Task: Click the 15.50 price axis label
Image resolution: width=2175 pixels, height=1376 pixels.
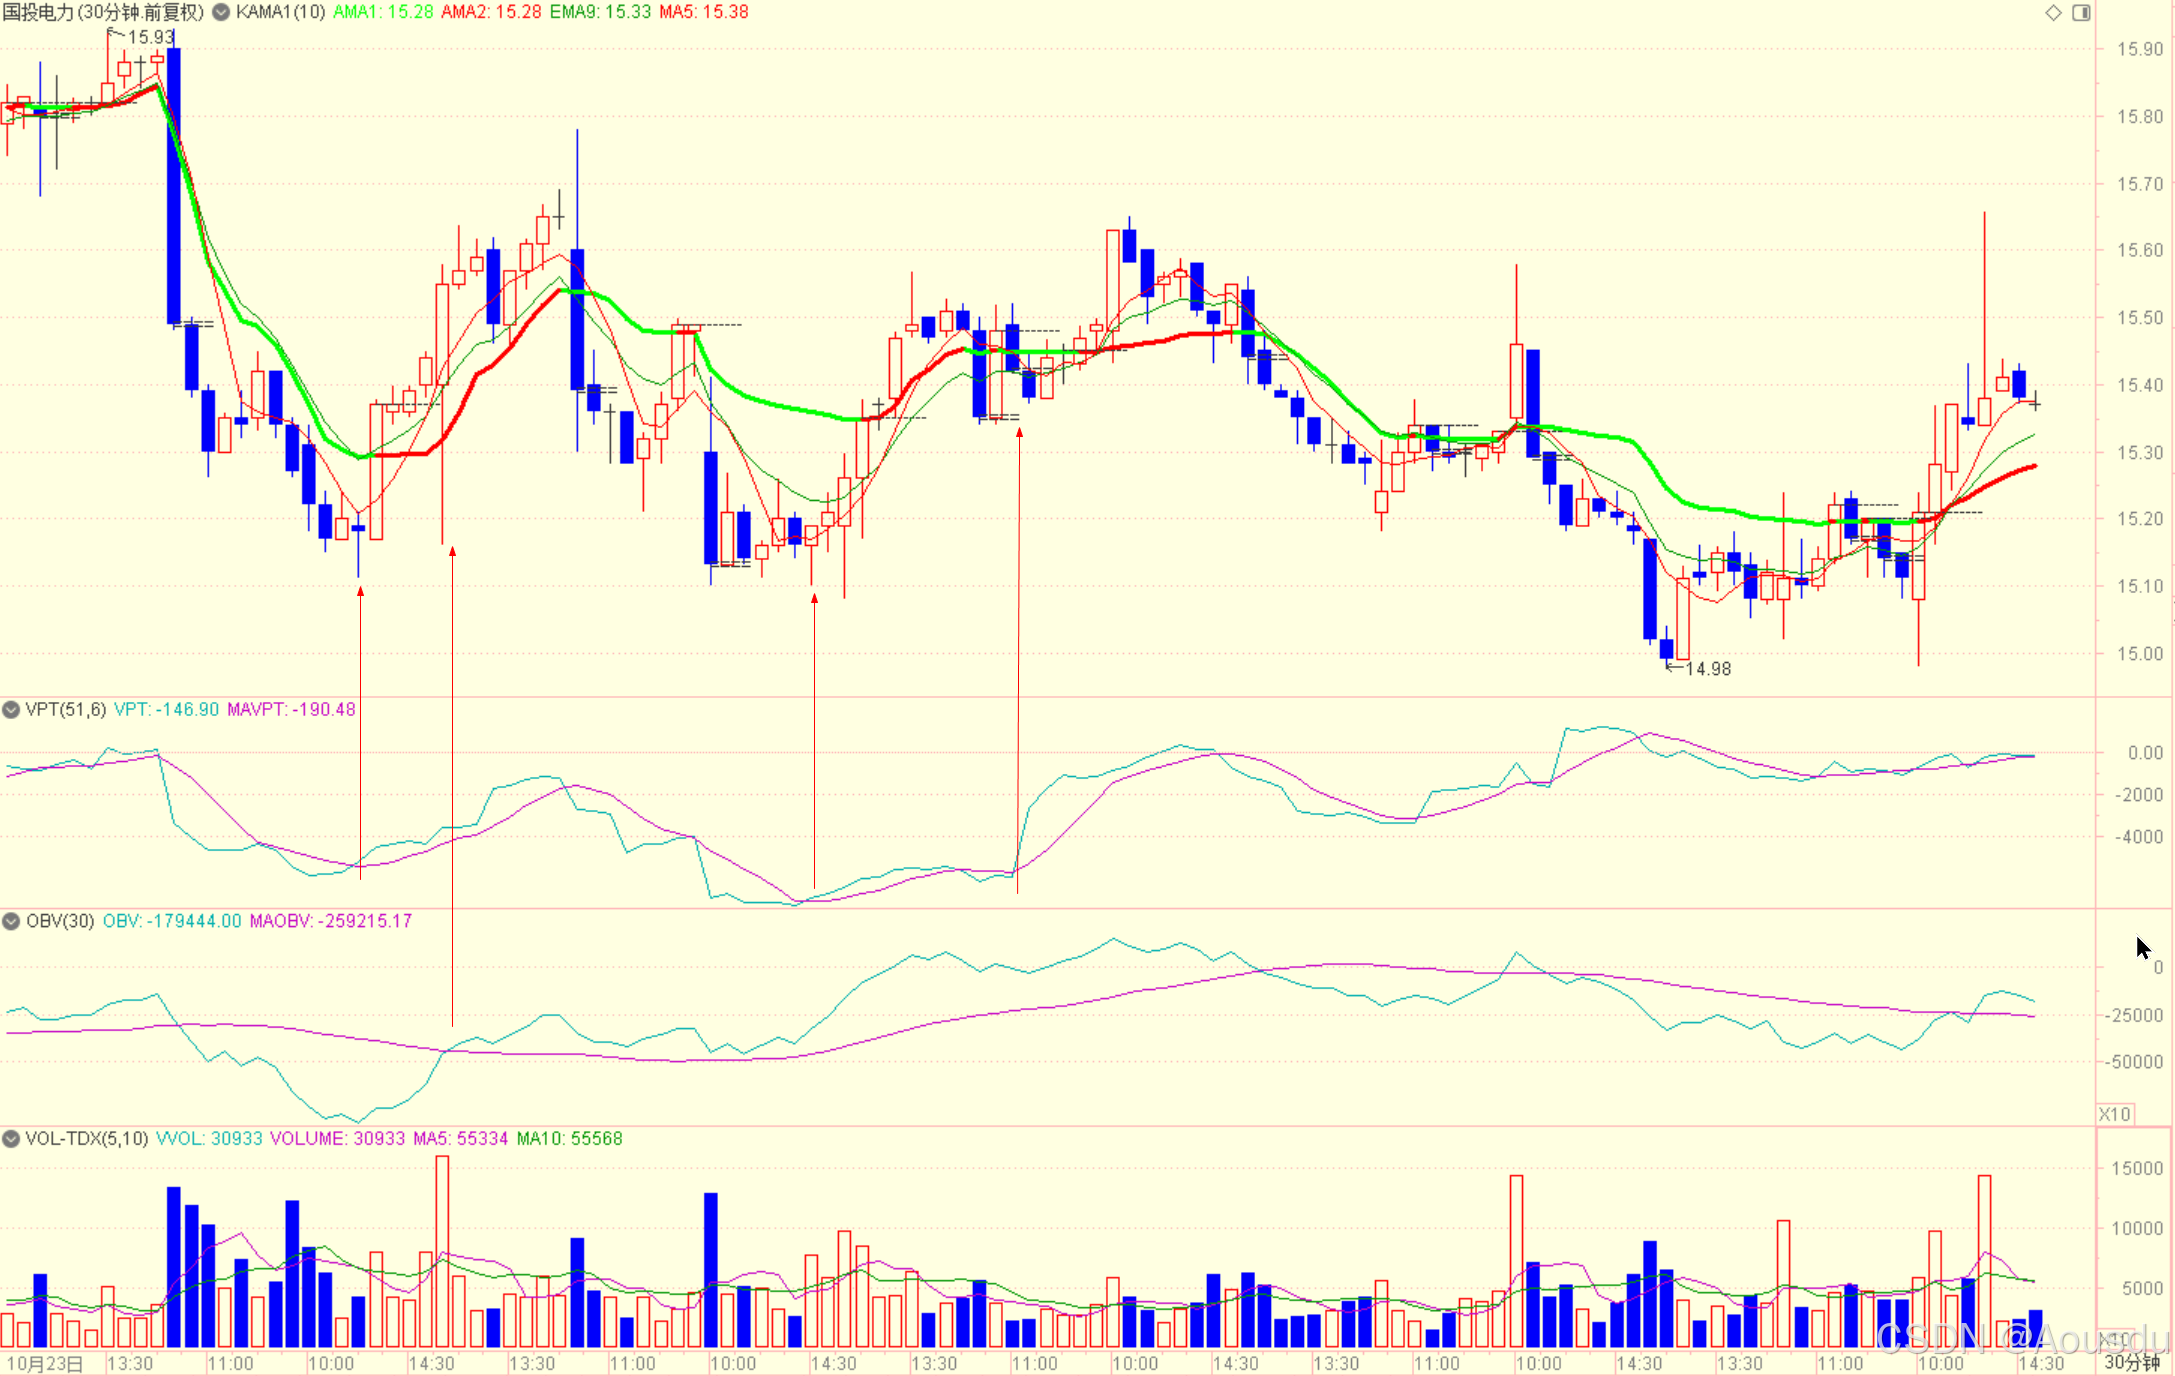Action: pos(2139,318)
